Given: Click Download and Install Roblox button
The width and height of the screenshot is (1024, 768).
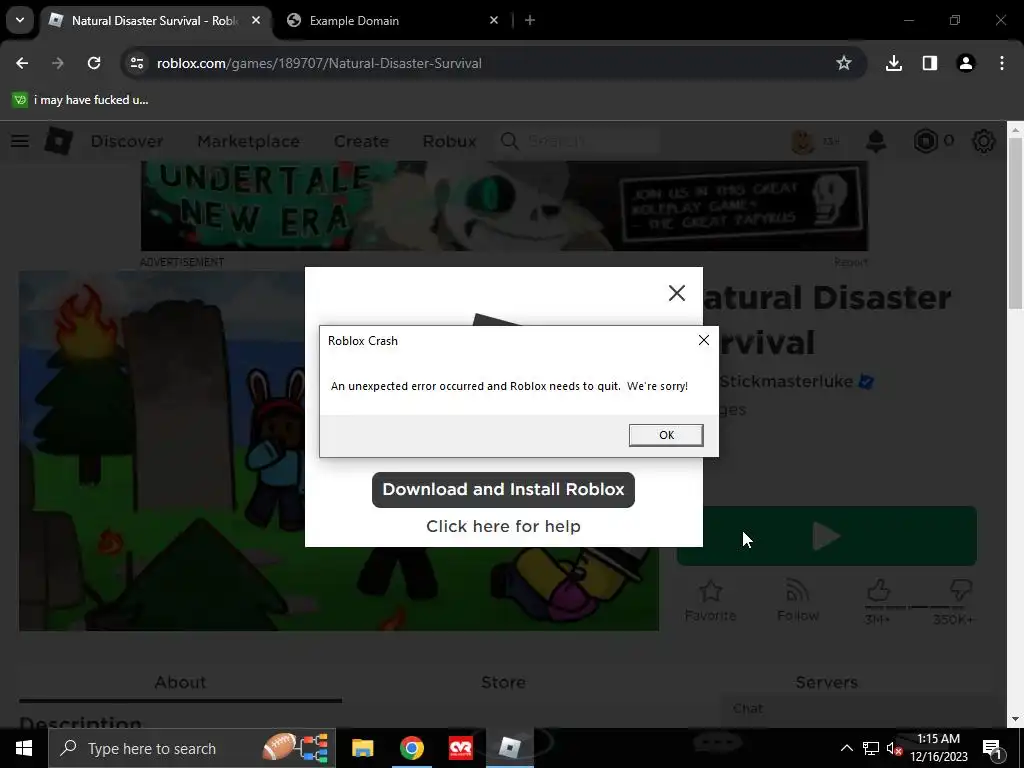Looking at the screenshot, I should pyautogui.click(x=503, y=490).
